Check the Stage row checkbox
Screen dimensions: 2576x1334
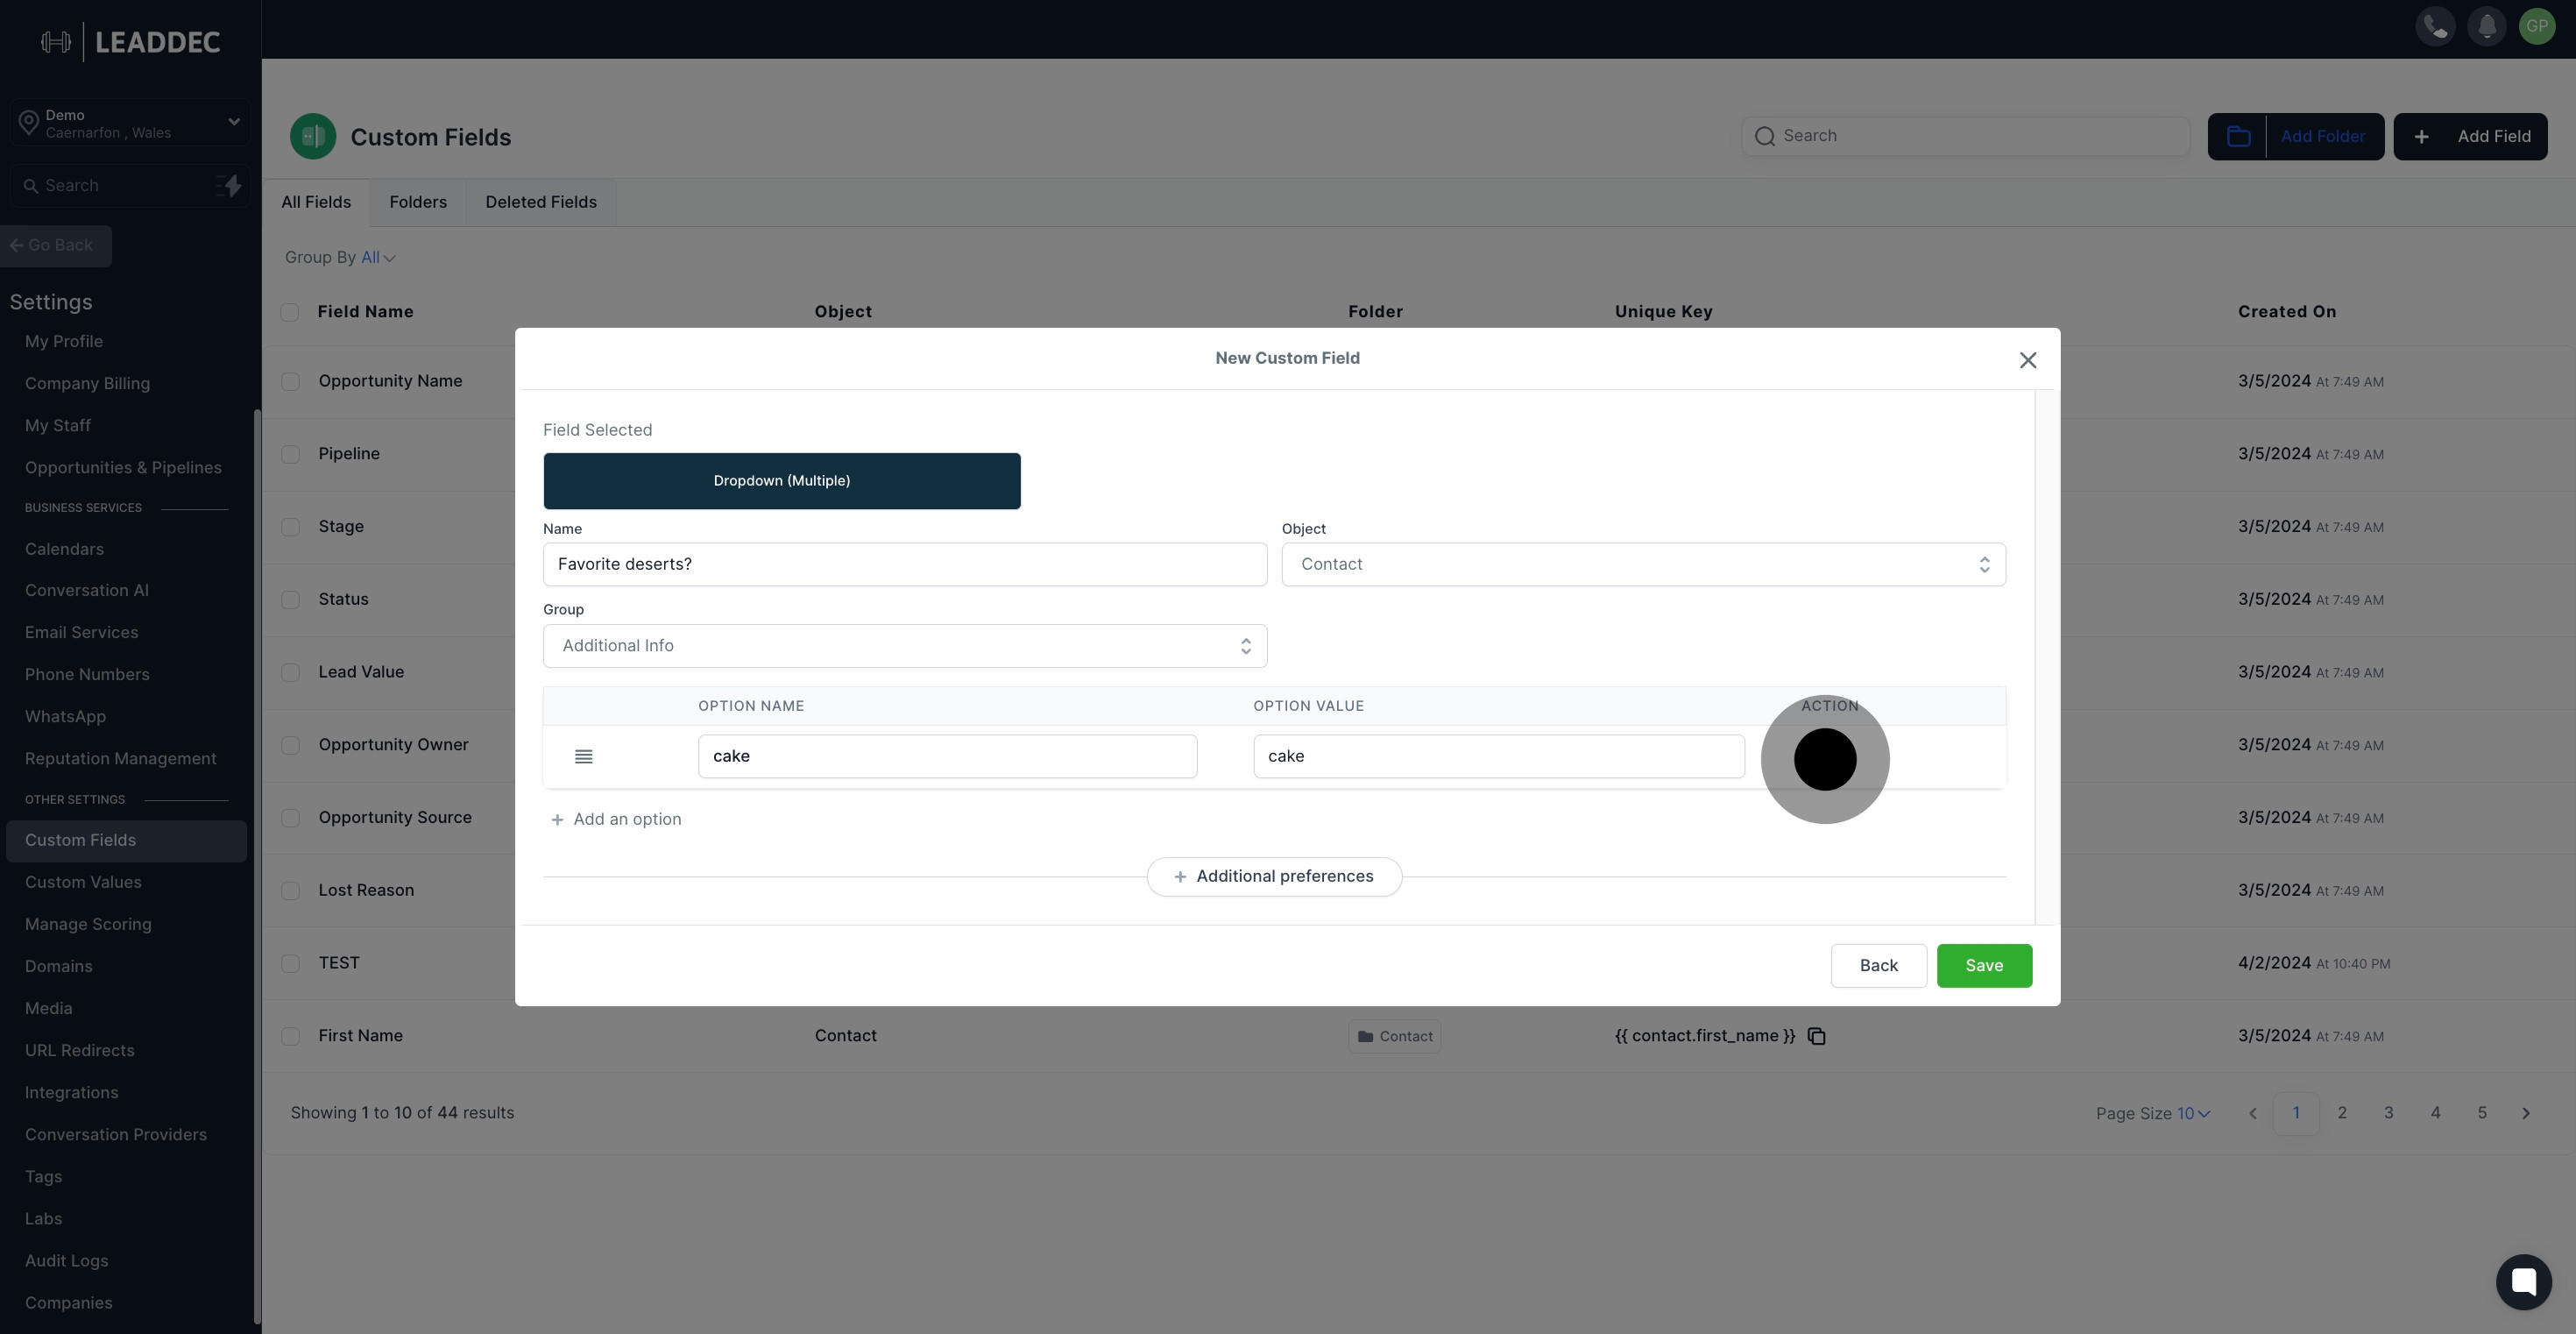[290, 527]
